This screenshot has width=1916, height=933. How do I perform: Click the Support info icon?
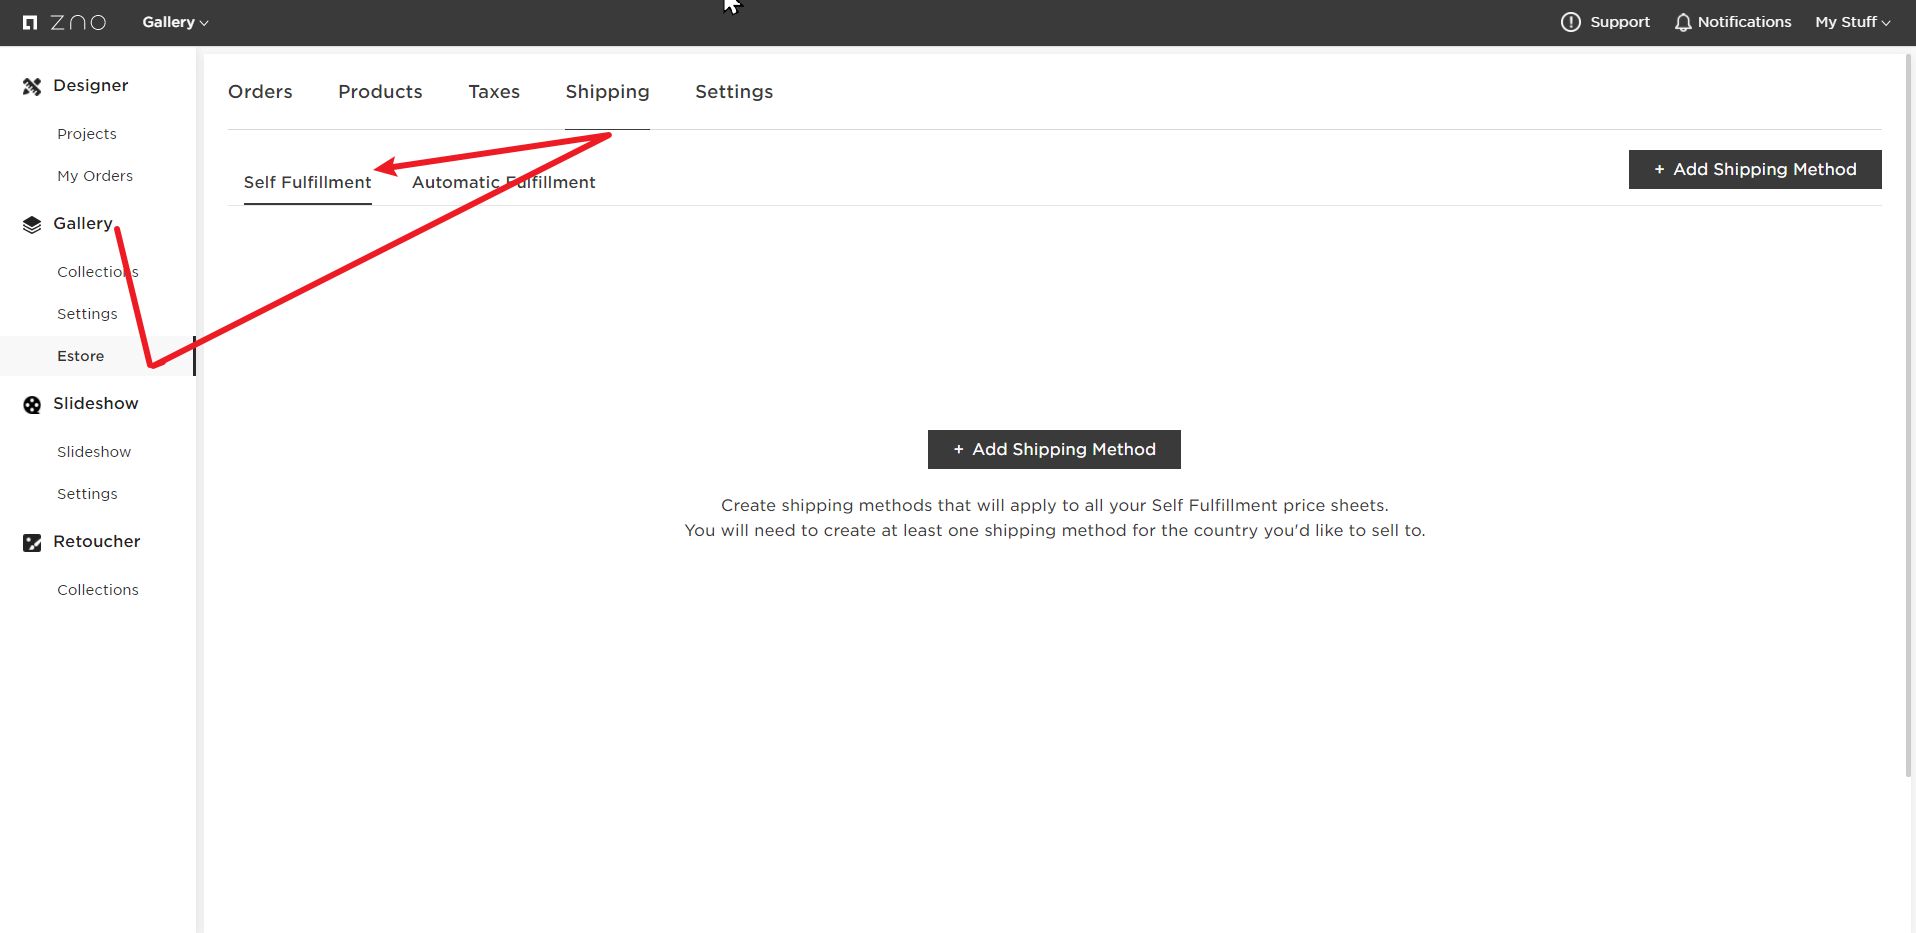click(1570, 22)
